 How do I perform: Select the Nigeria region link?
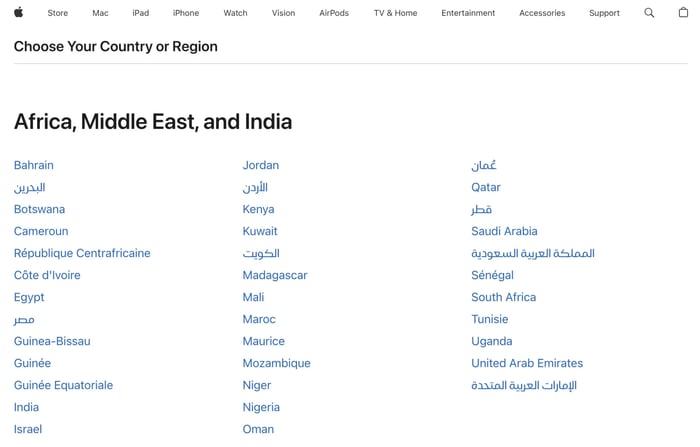(261, 407)
